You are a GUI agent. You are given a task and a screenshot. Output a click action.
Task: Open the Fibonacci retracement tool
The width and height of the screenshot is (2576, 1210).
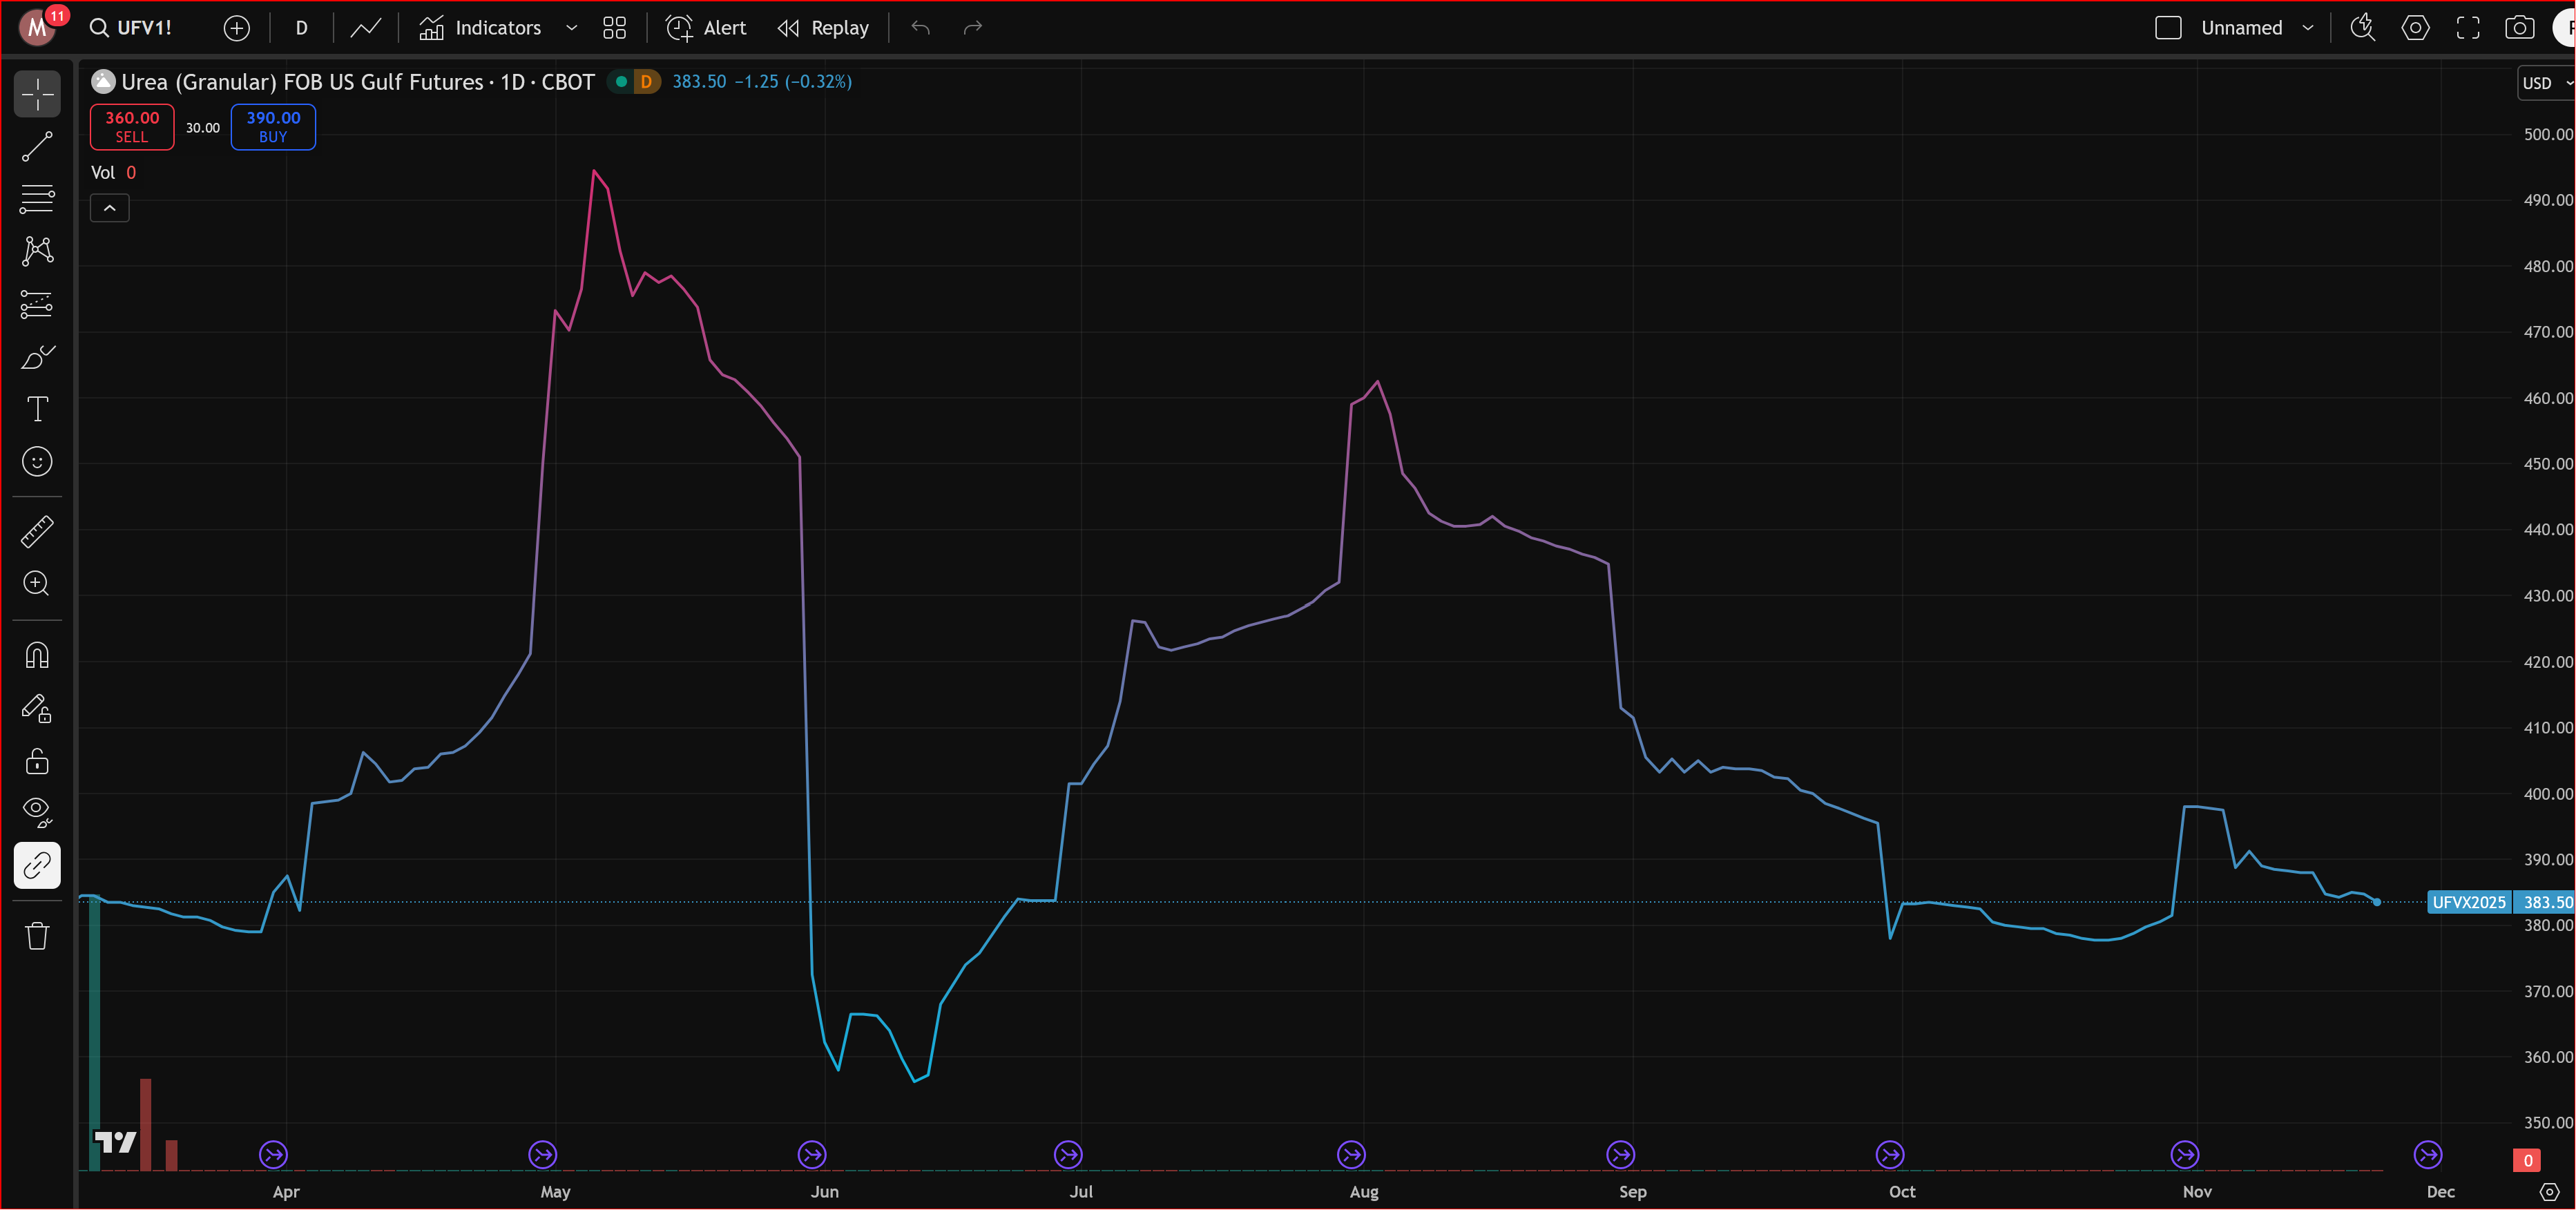tap(37, 198)
